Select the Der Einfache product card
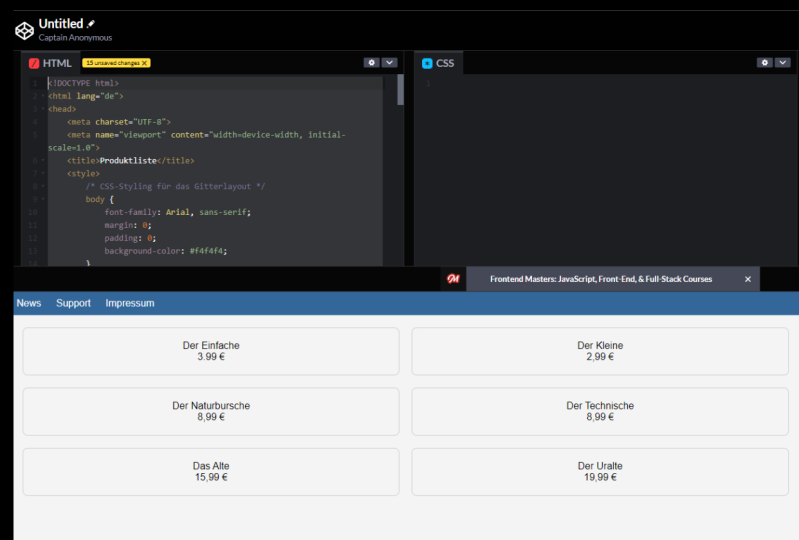This screenshot has height=540, width=799. point(211,351)
